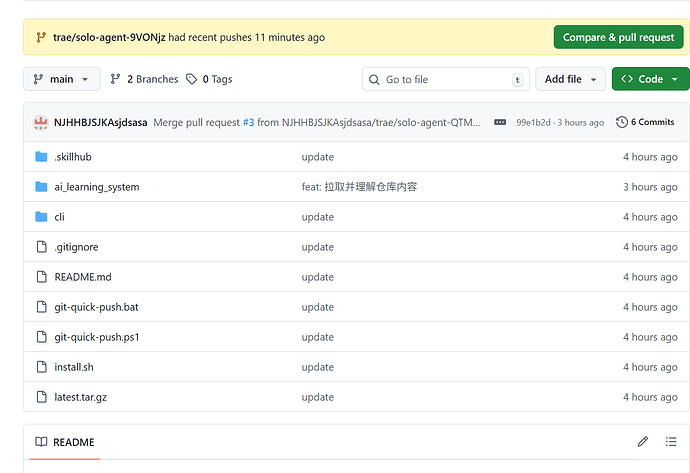Open git-quick-push.bat file
Screen dimensions: 690x473
click(96, 307)
